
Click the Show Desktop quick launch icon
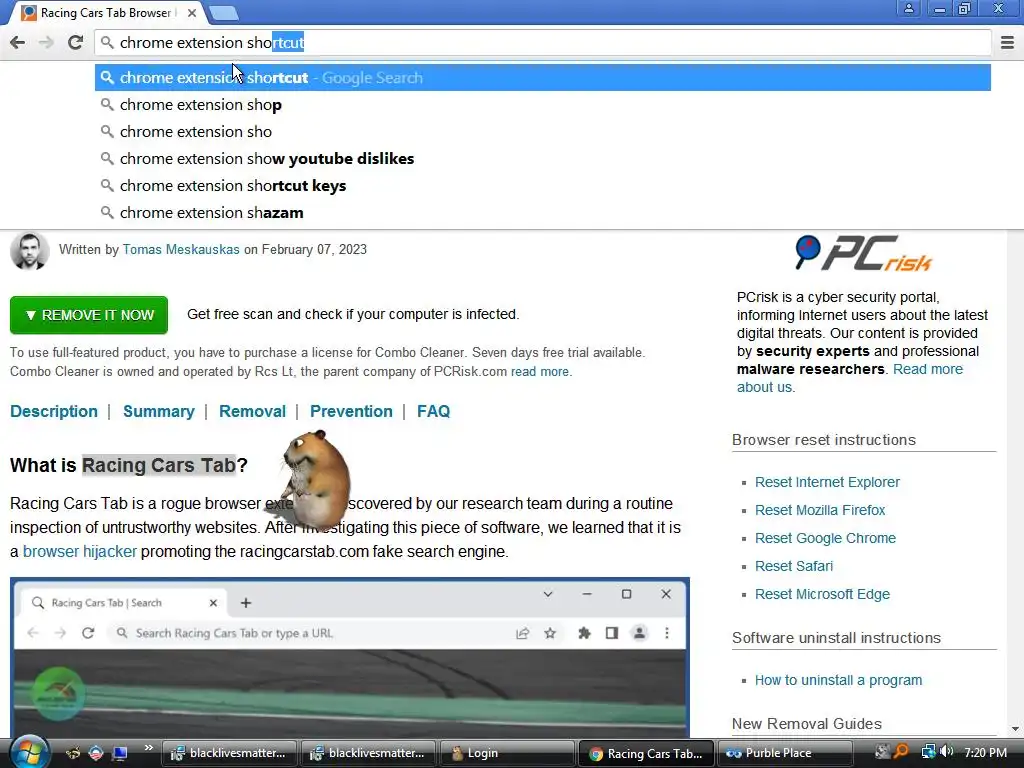tap(120, 753)
